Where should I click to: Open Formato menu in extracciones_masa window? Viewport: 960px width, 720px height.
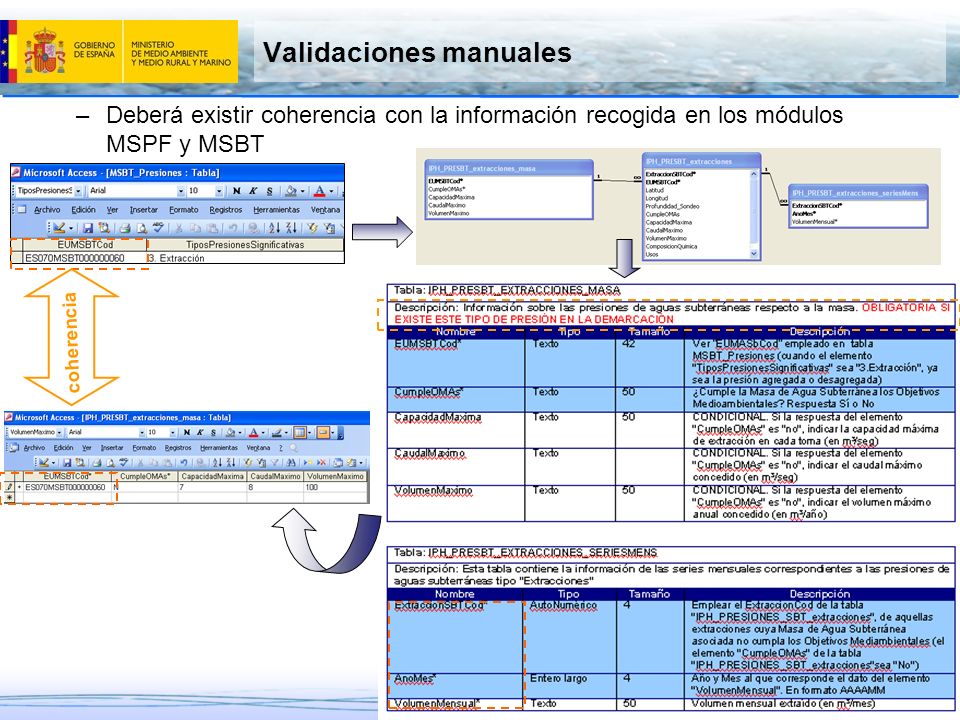point(144,448)
